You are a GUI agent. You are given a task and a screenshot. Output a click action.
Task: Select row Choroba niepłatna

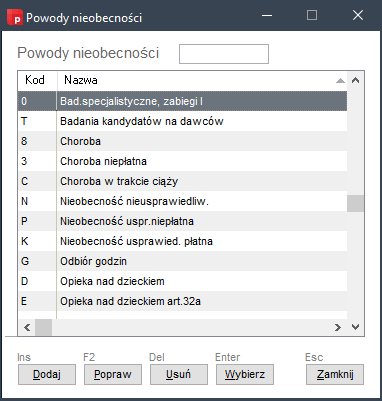point(182,161)
